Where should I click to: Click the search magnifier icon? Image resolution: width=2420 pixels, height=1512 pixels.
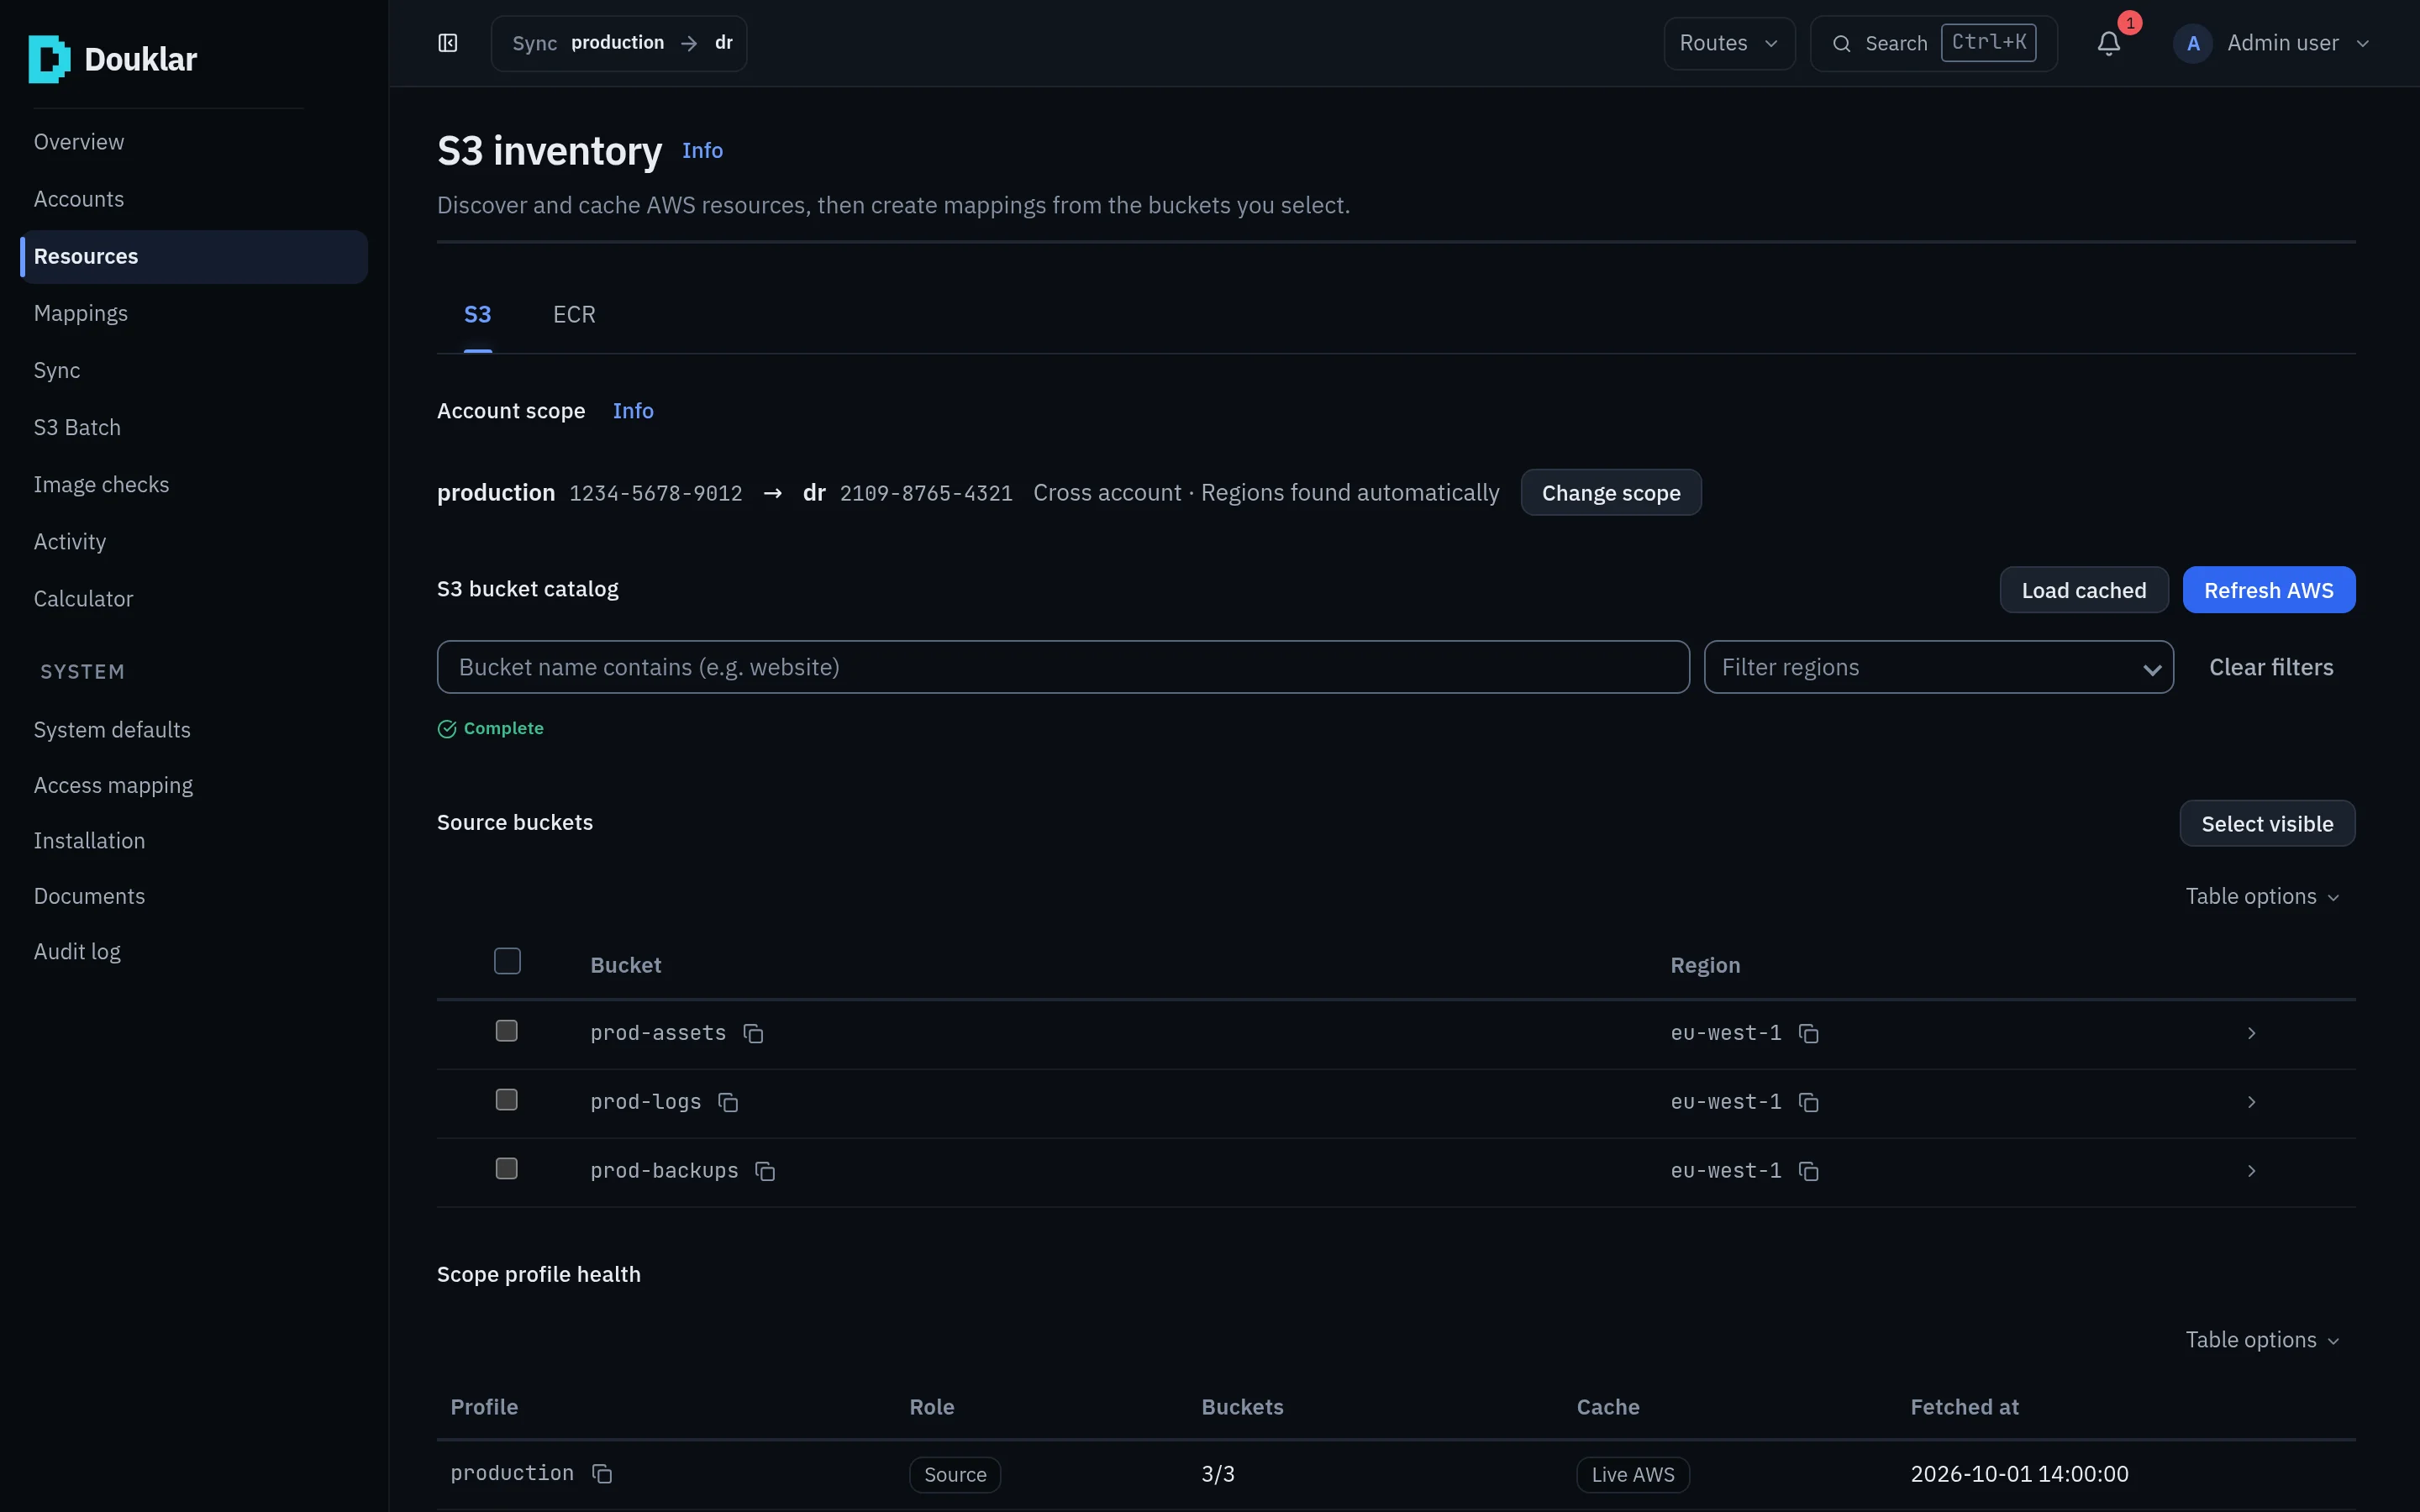tap(1841, 44)
